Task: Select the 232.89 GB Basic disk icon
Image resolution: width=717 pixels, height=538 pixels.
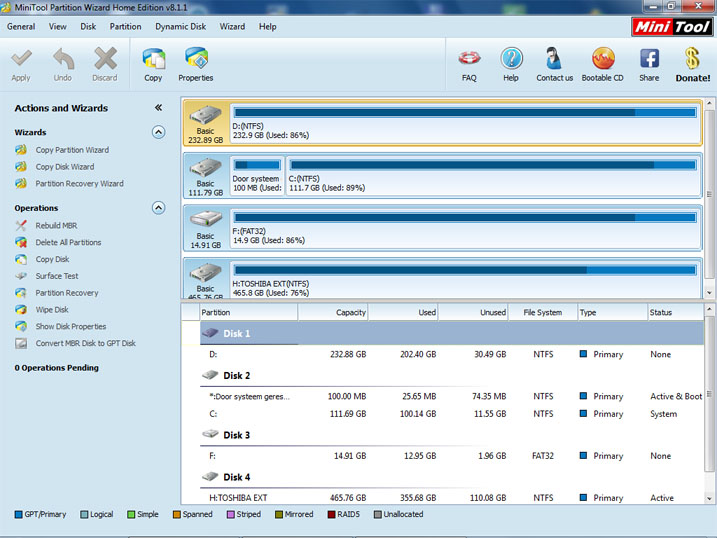Action: (205, 115)
